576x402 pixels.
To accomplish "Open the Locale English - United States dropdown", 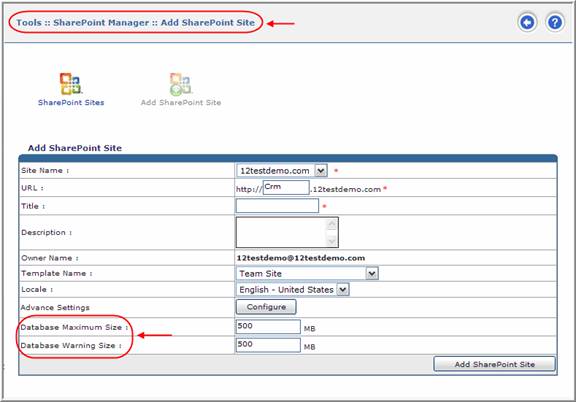I will (x=292, y=290).
